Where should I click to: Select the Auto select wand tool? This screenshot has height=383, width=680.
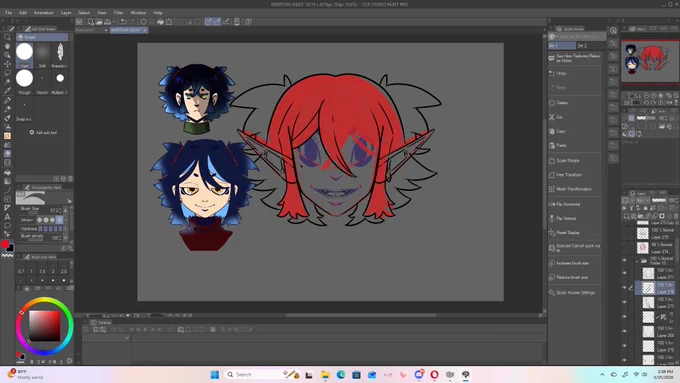7,82
